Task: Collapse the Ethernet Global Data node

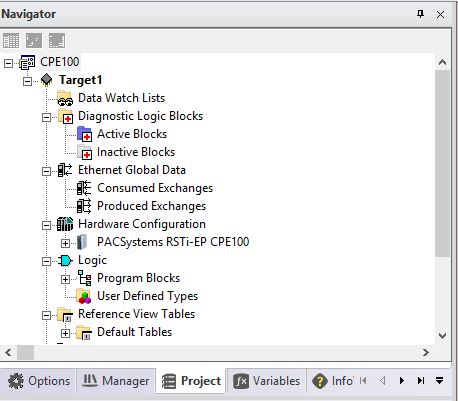Action: [x=46, y=171]
